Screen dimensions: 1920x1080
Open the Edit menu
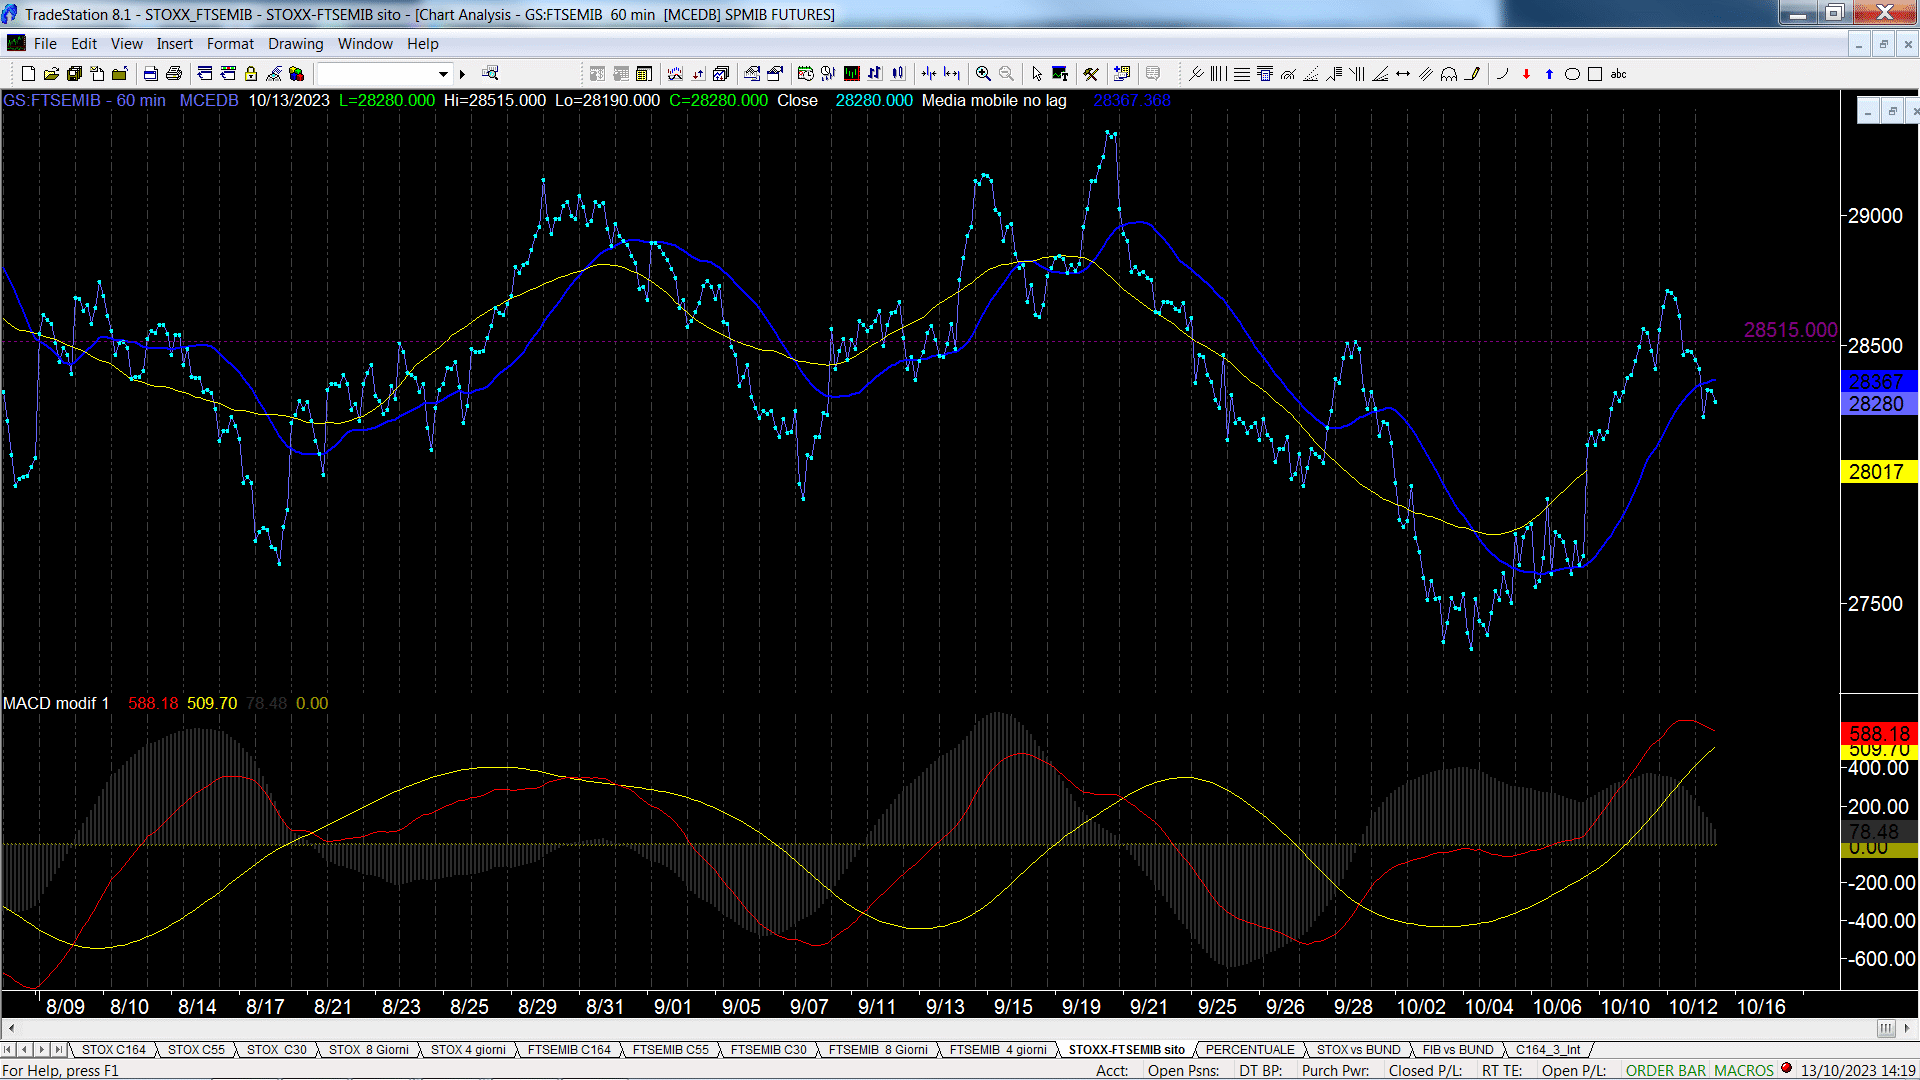pos(84,44)
